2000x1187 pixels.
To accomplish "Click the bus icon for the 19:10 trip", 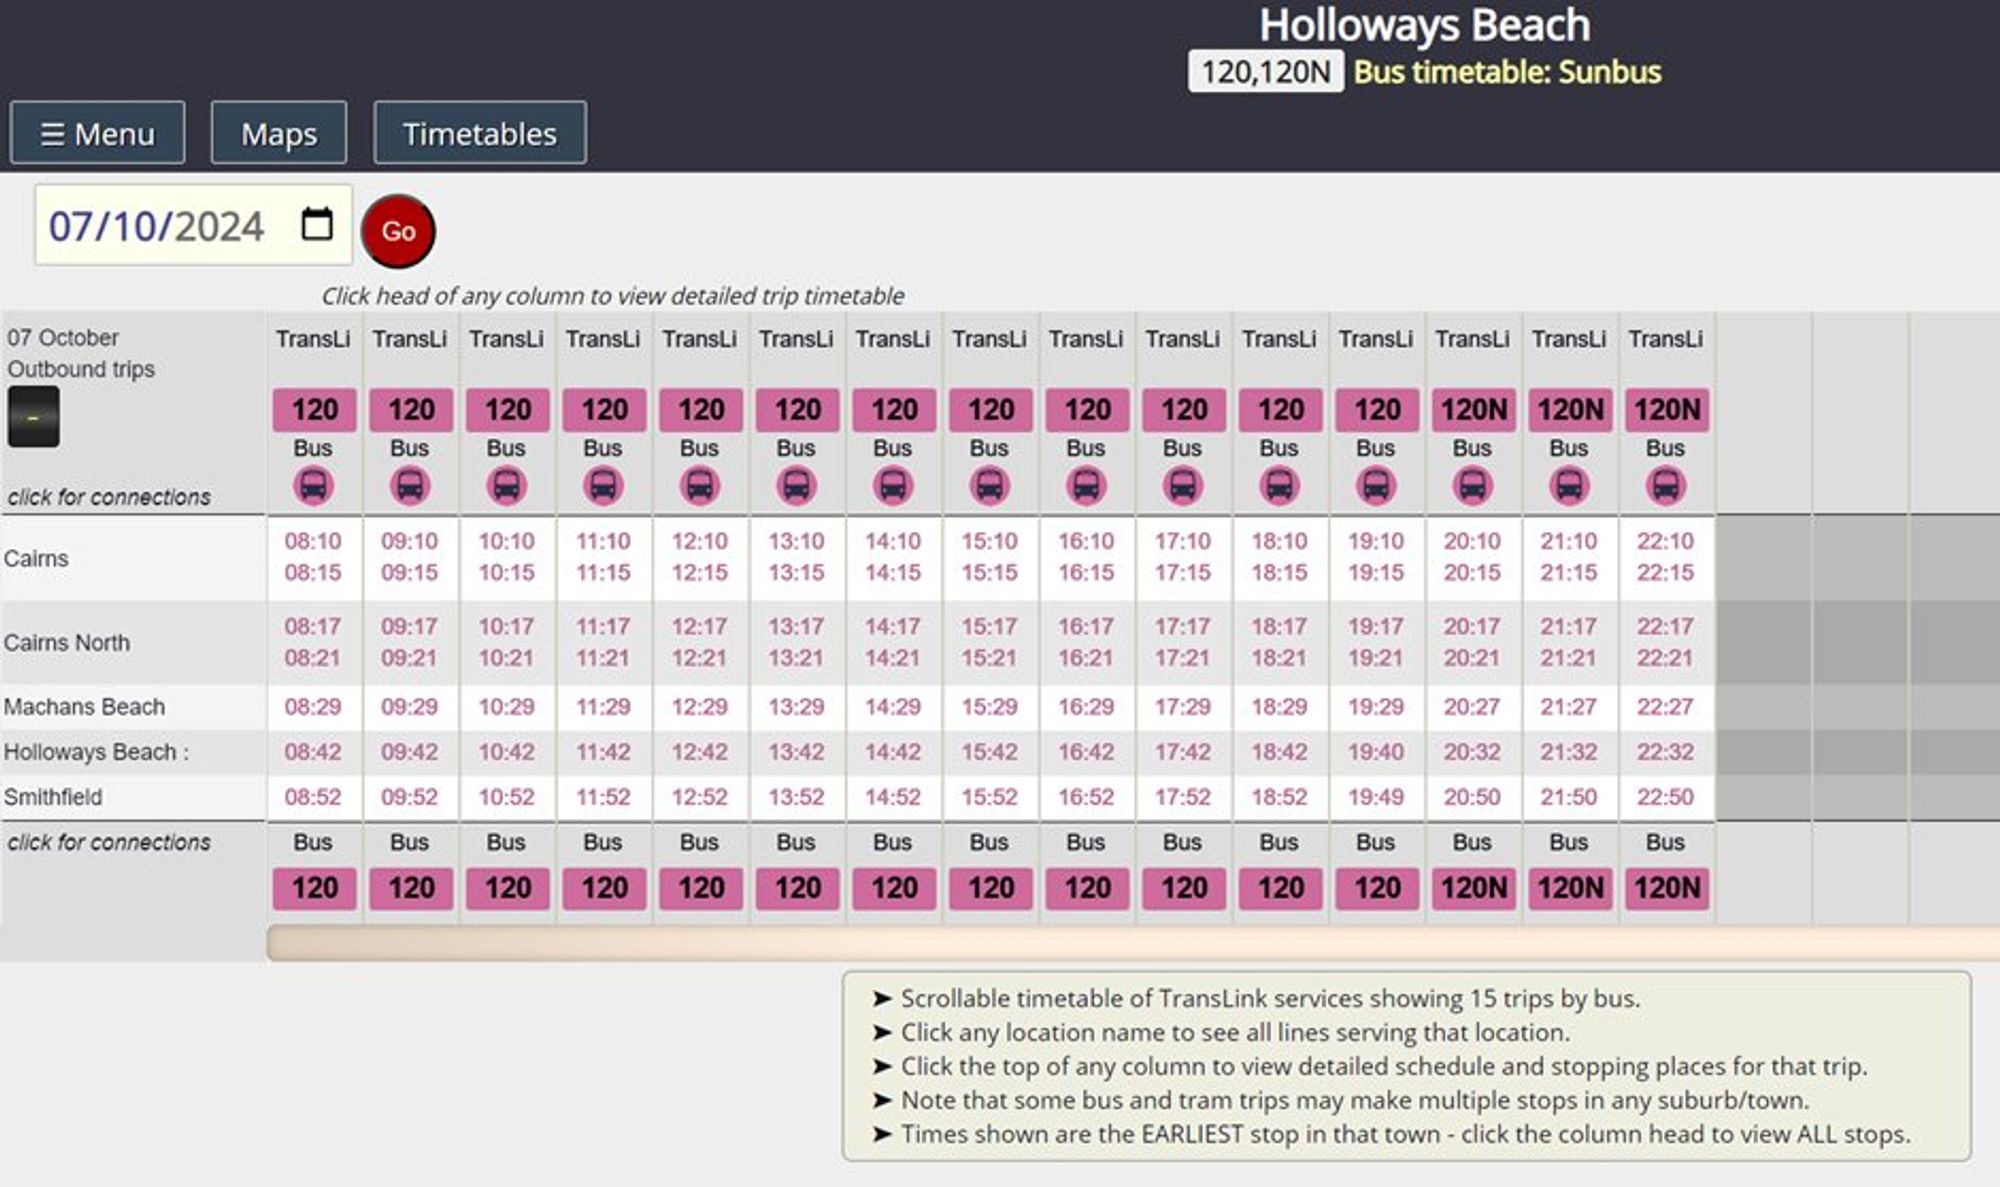I will (1376, 486).
